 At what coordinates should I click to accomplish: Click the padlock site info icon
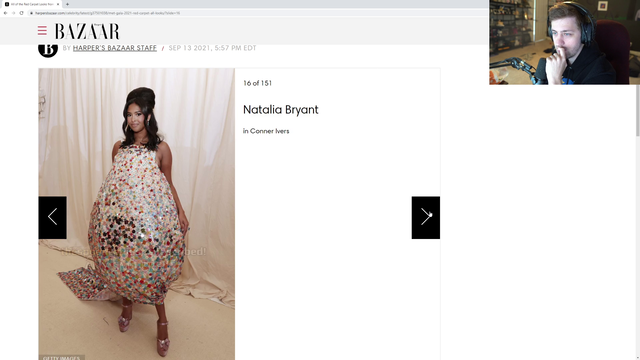32,13
